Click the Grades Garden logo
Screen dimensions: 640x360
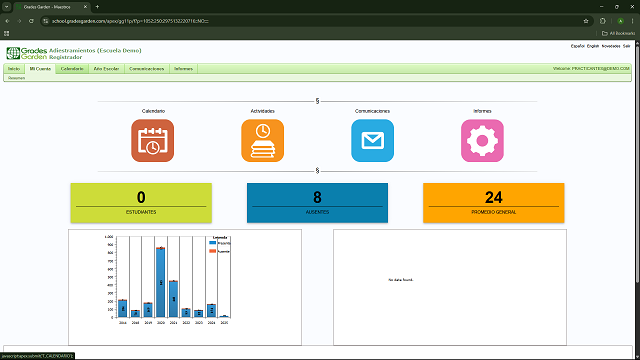(x=27, y=53)
